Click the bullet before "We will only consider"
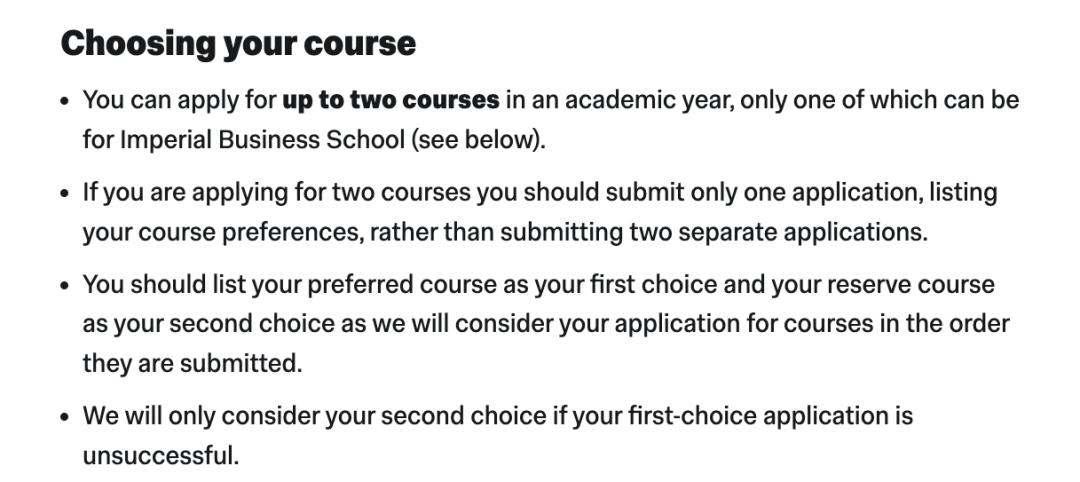The image size is (1080, 482). [x=65, y=417]
